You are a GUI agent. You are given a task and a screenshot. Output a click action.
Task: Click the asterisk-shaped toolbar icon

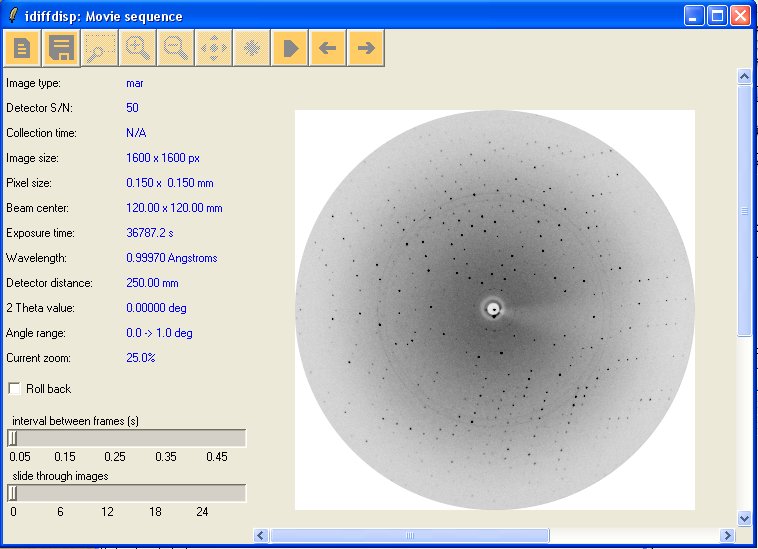click(252, 48)
